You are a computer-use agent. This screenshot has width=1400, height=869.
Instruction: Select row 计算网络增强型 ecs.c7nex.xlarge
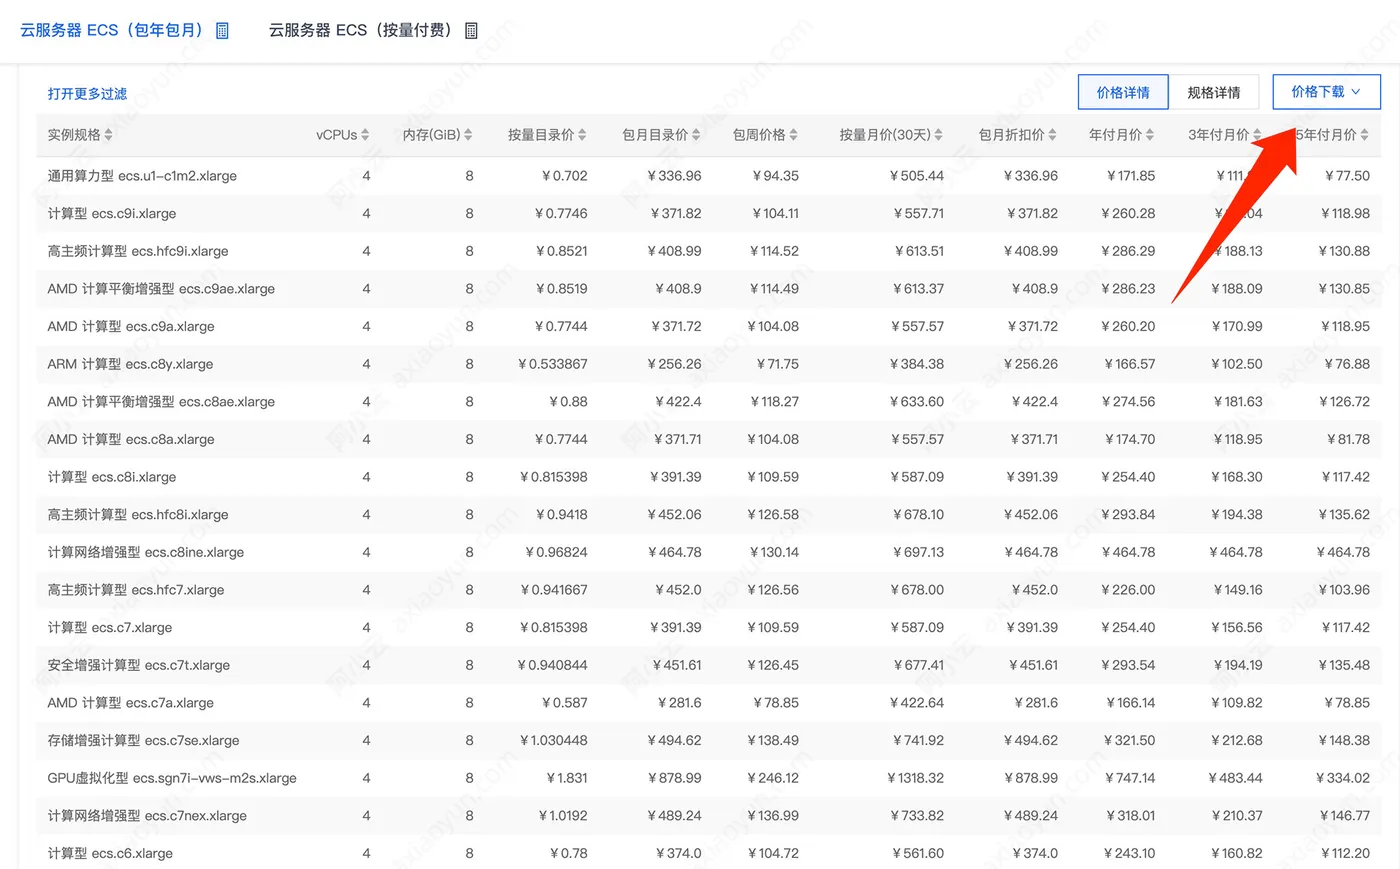708,816
